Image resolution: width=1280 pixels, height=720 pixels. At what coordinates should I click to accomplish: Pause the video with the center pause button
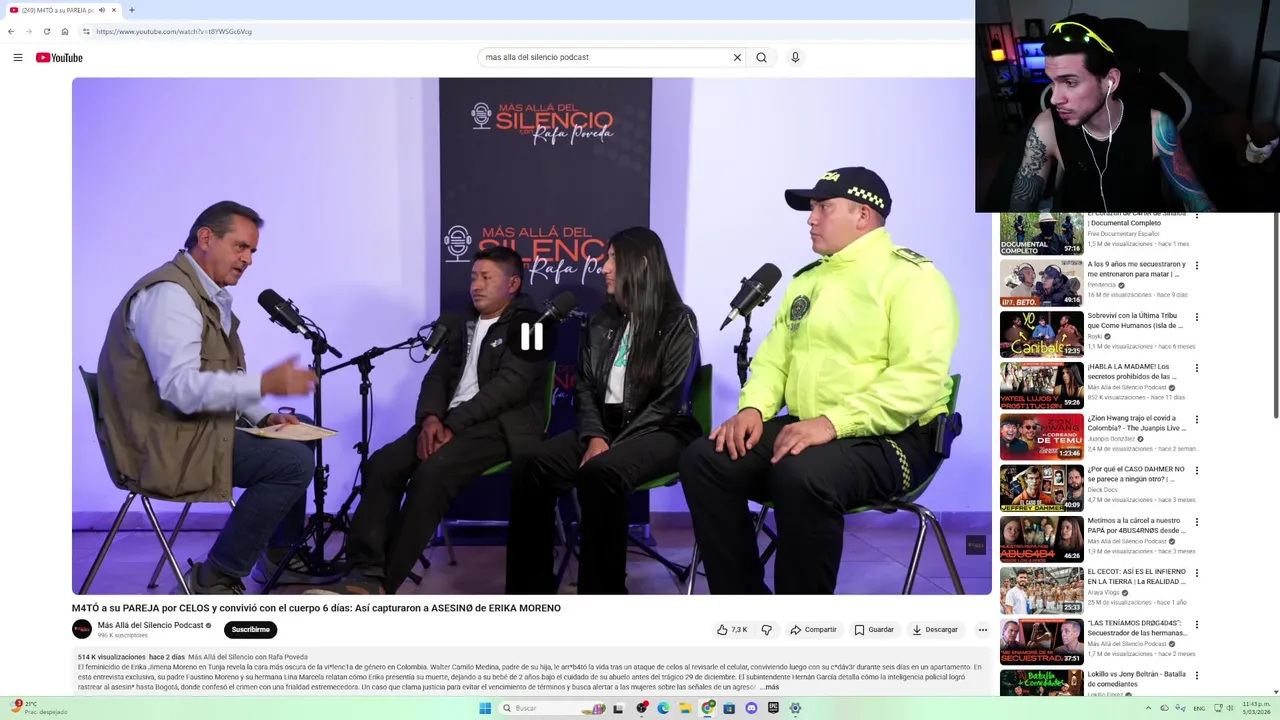[x=531, y=337]
